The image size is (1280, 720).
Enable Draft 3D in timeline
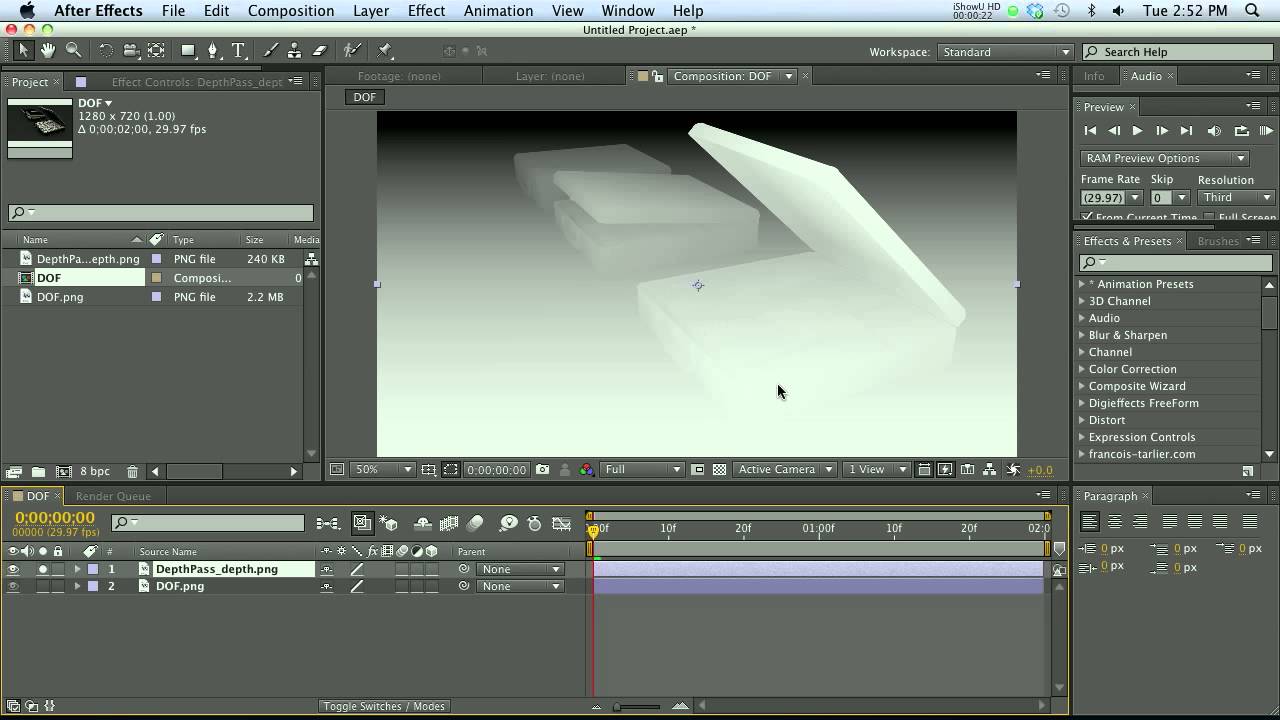[388, 523]
